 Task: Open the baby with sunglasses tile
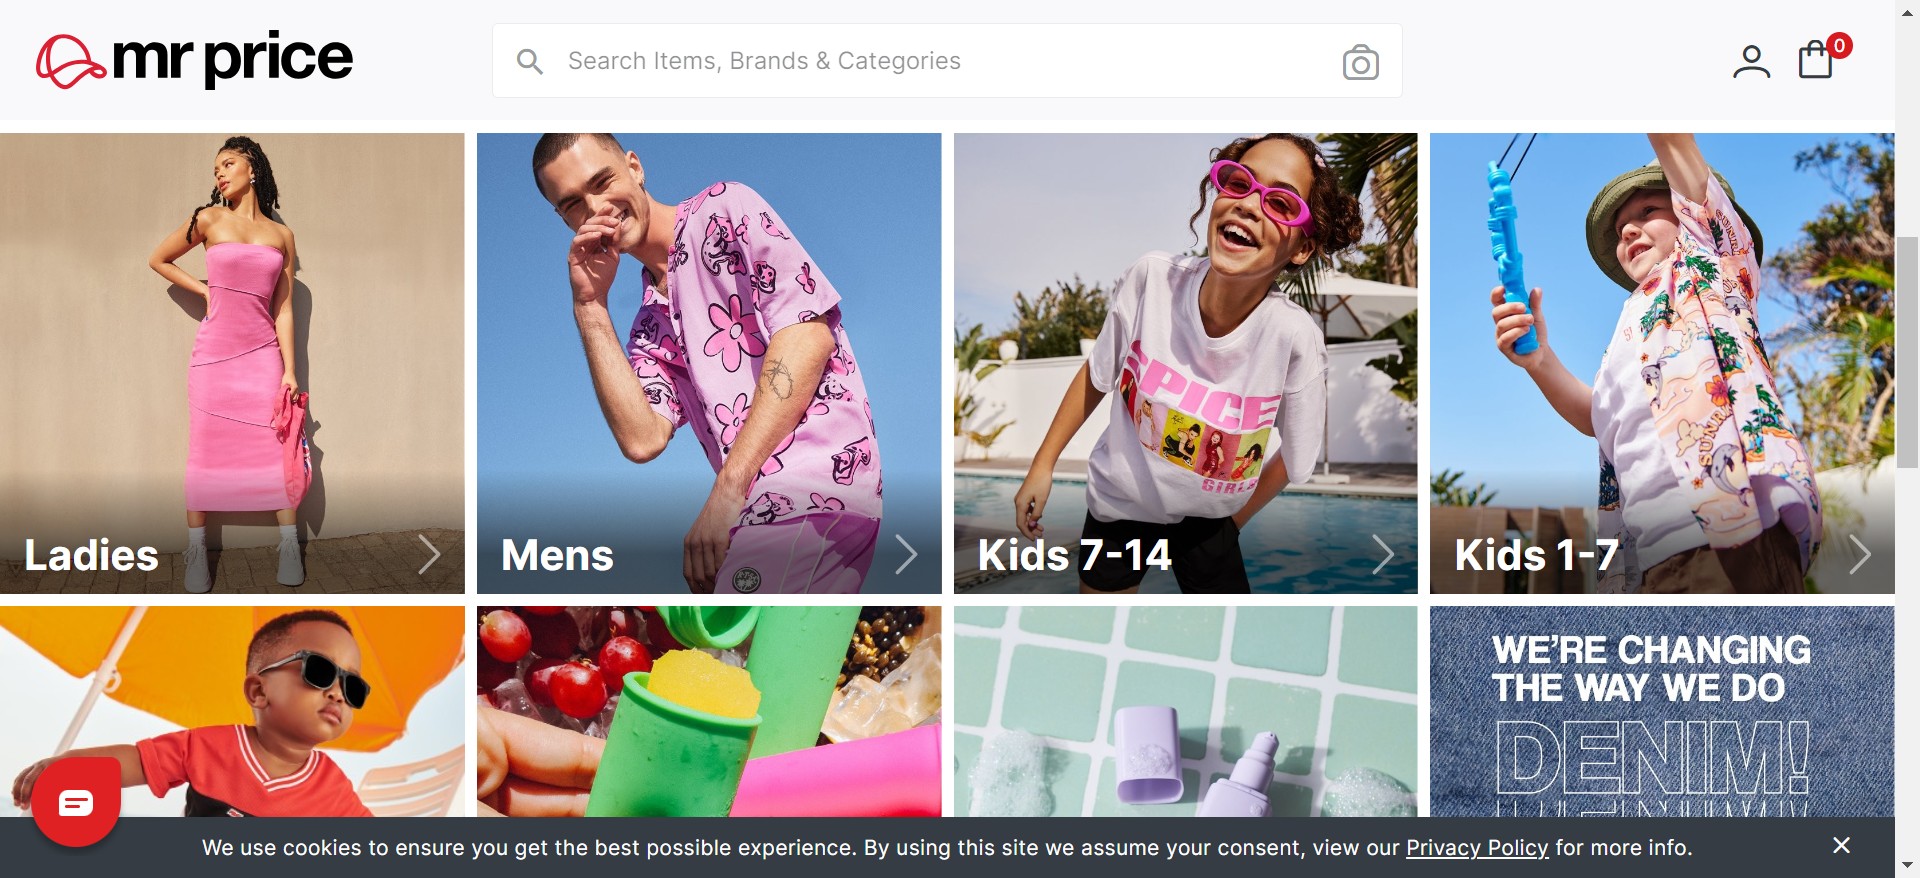232,711
